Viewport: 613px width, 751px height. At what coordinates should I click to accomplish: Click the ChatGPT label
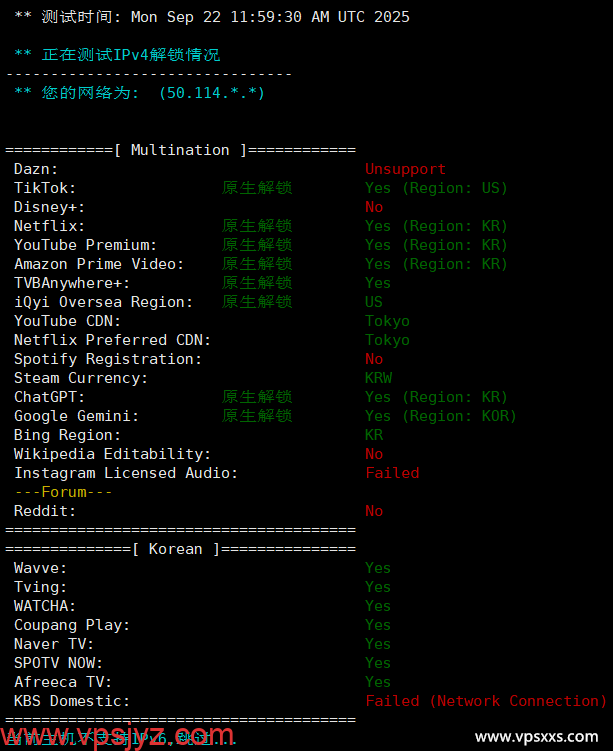tap(49, 397)
